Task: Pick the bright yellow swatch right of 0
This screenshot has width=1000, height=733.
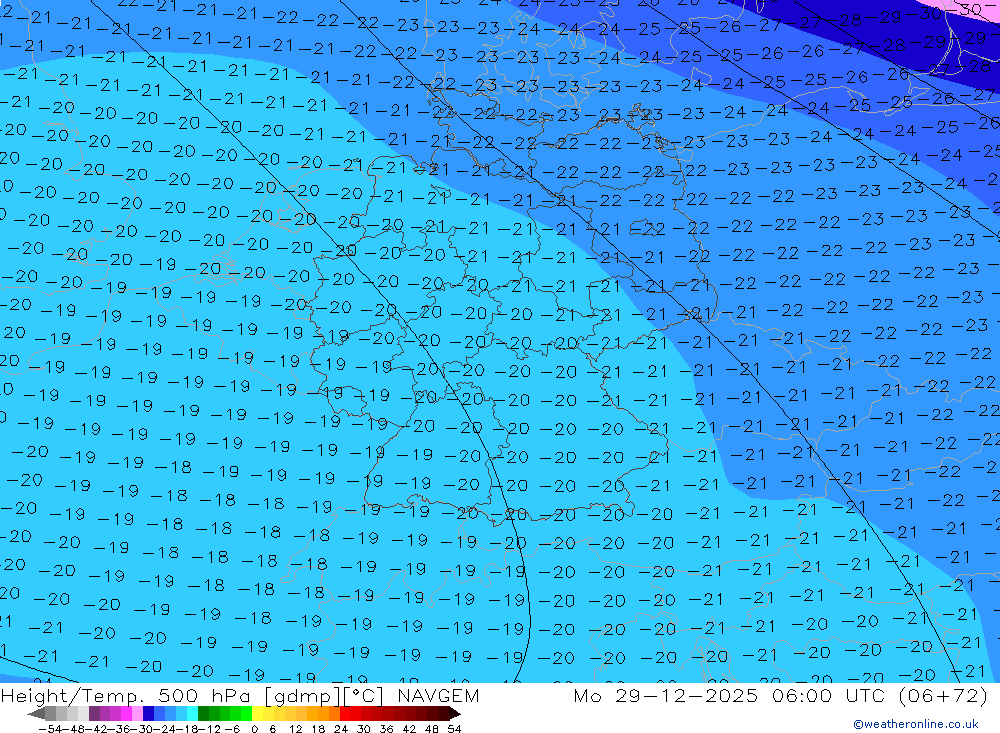Action: (259, 714)
